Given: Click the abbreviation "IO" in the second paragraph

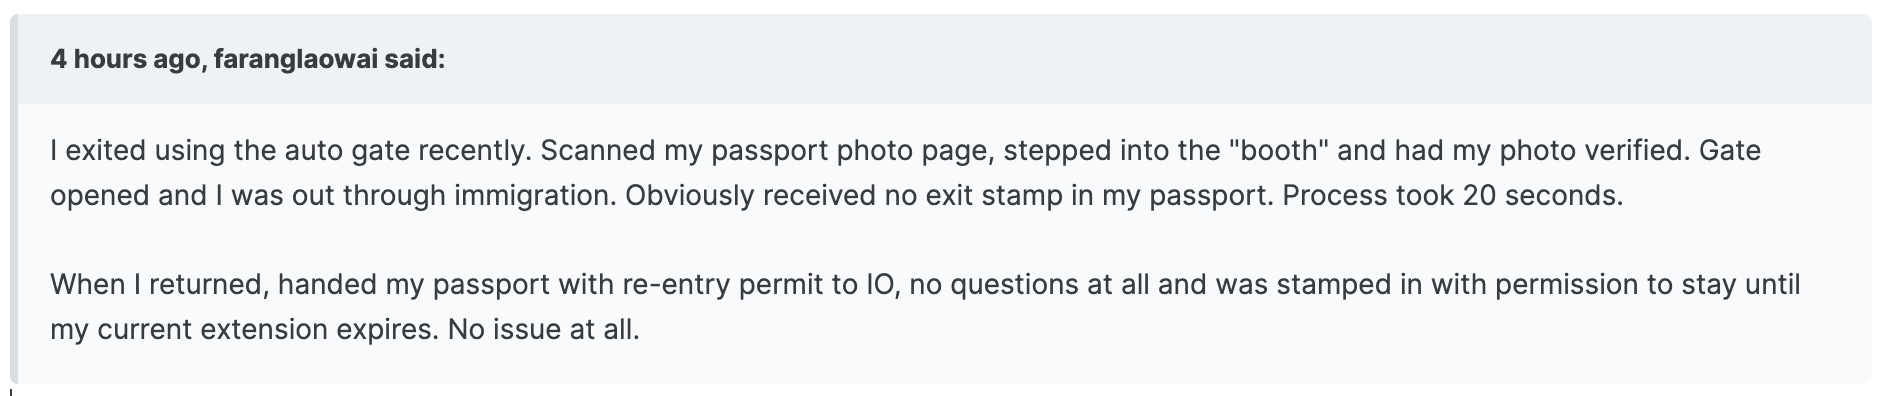Looking at the screenshot, I should click(x=877, y=285).
